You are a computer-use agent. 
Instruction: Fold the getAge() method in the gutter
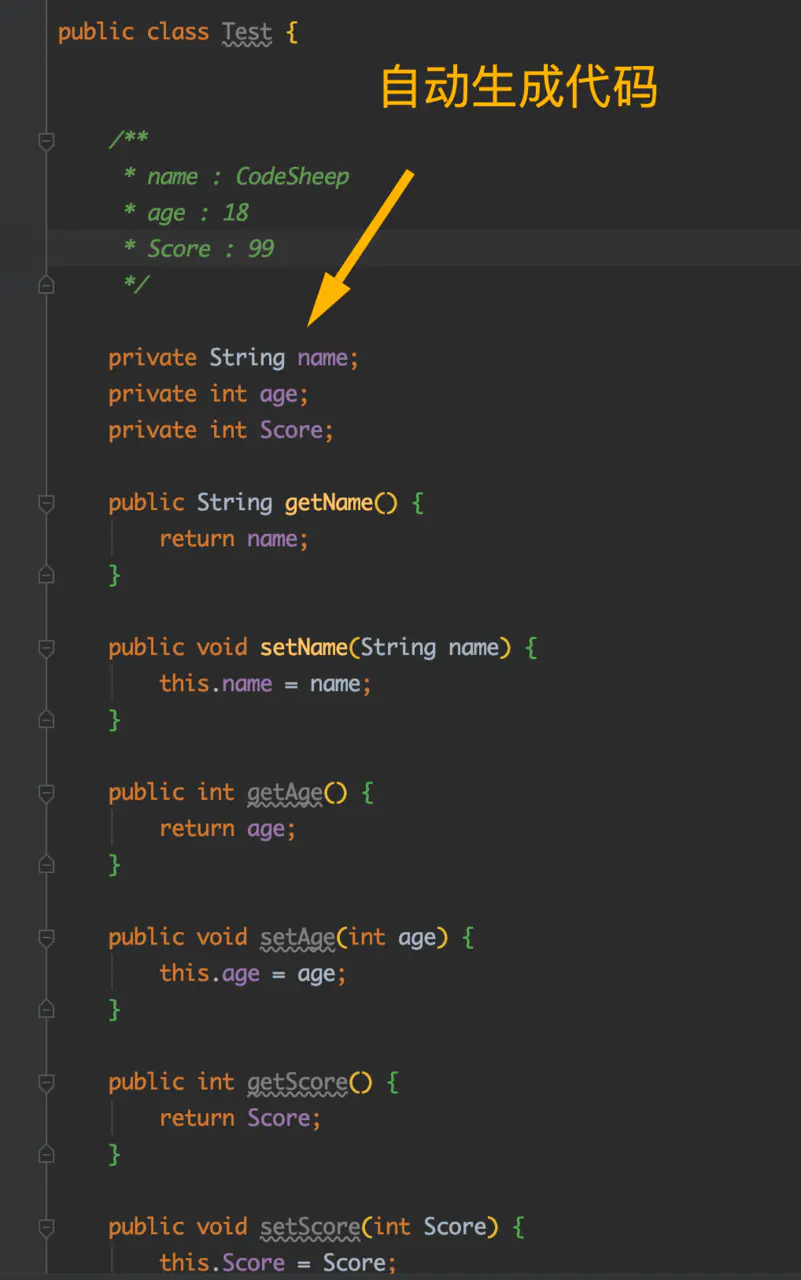tap(46, 793)
